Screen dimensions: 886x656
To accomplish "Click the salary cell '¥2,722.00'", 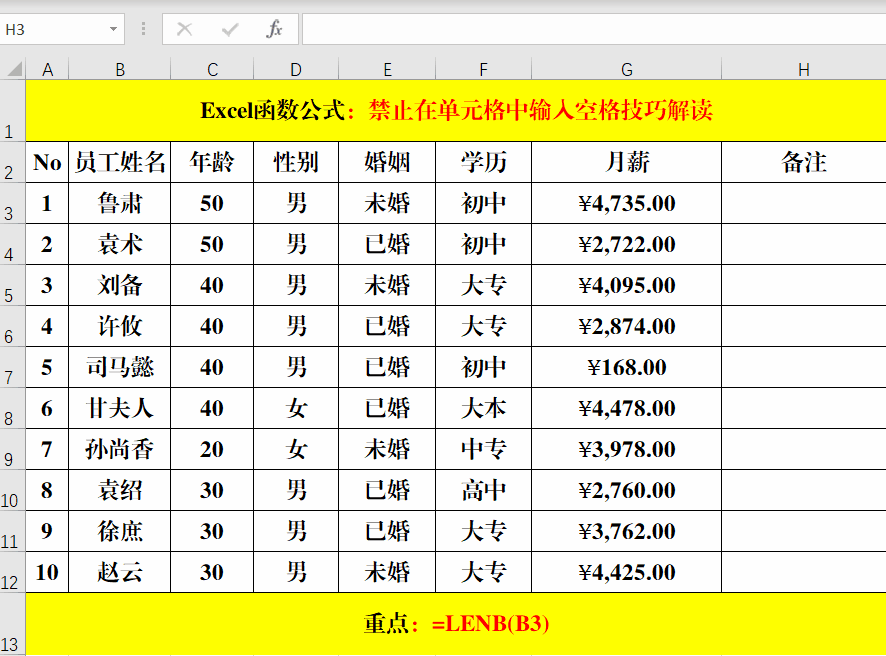I will (x=627, y=244).
